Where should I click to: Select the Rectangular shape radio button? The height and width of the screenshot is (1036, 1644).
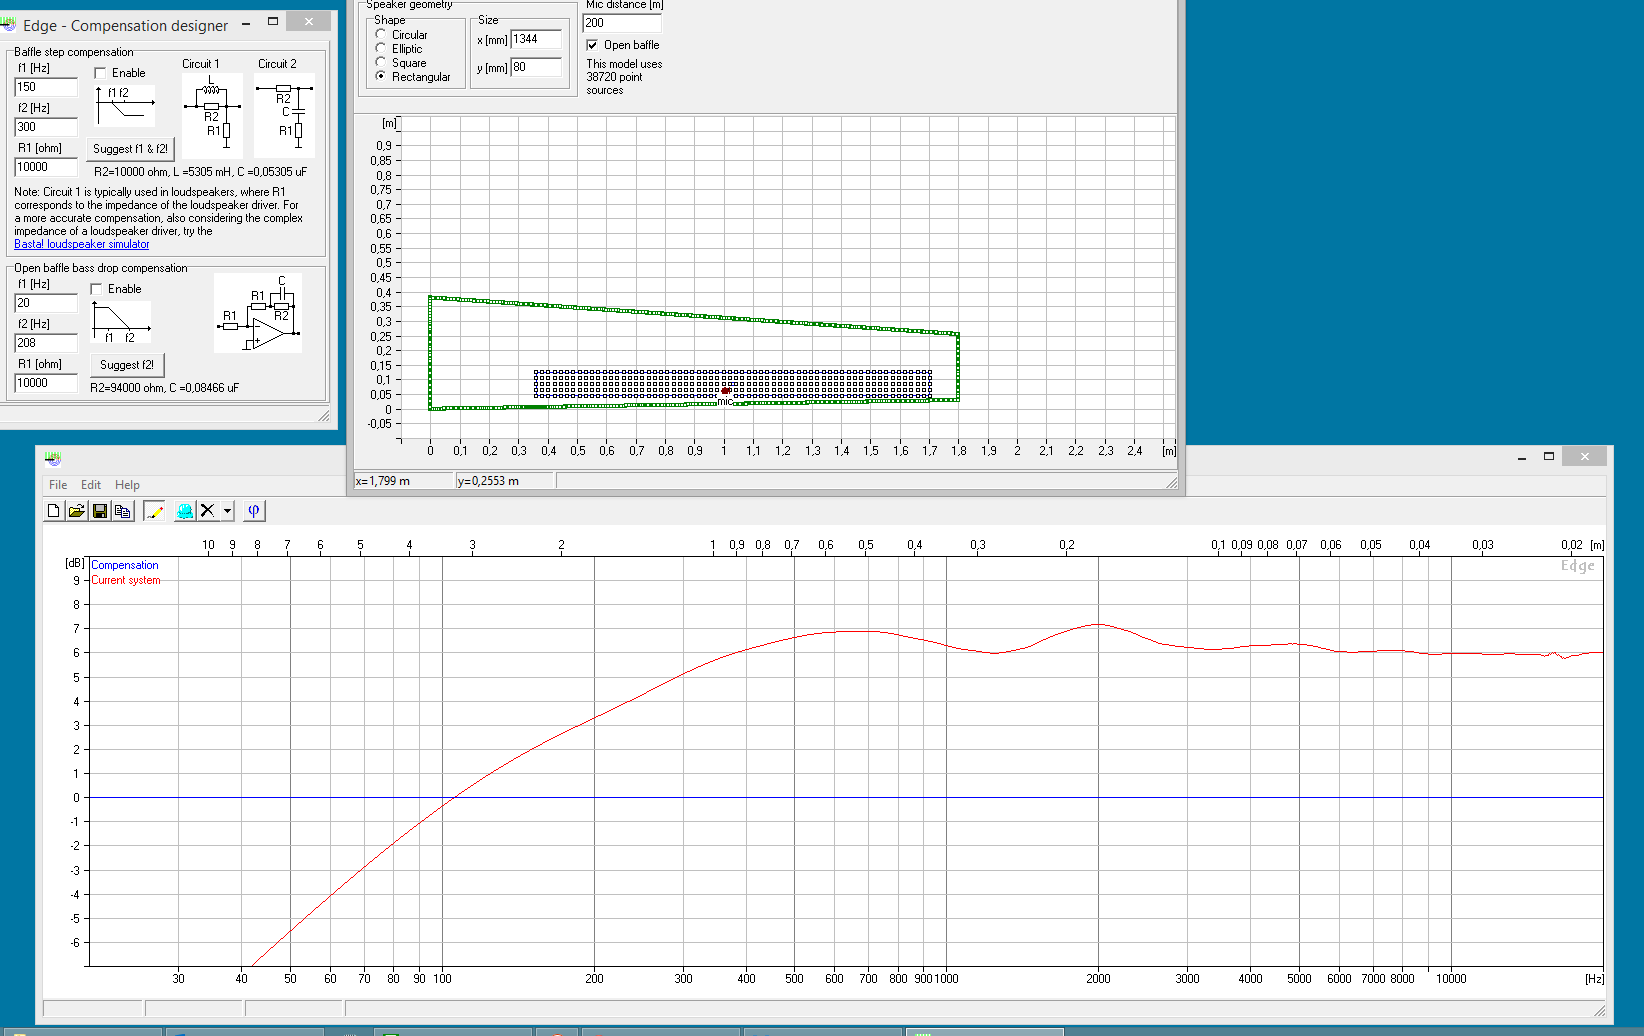tap(381, 76)
